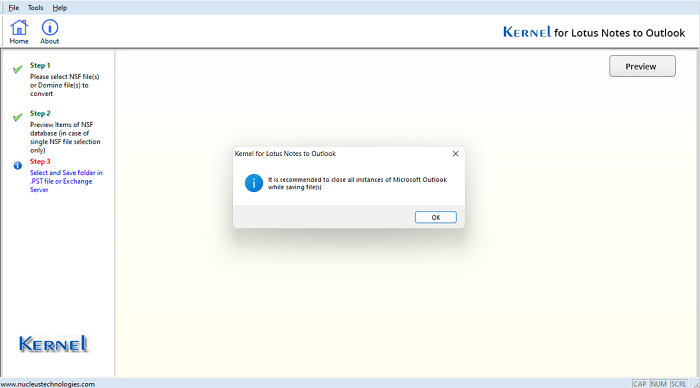The height and width of the screenshot is (388, 700).
Task: Click the SCRL status indicator
Action: pyautogui.click(x=679, y=384)
